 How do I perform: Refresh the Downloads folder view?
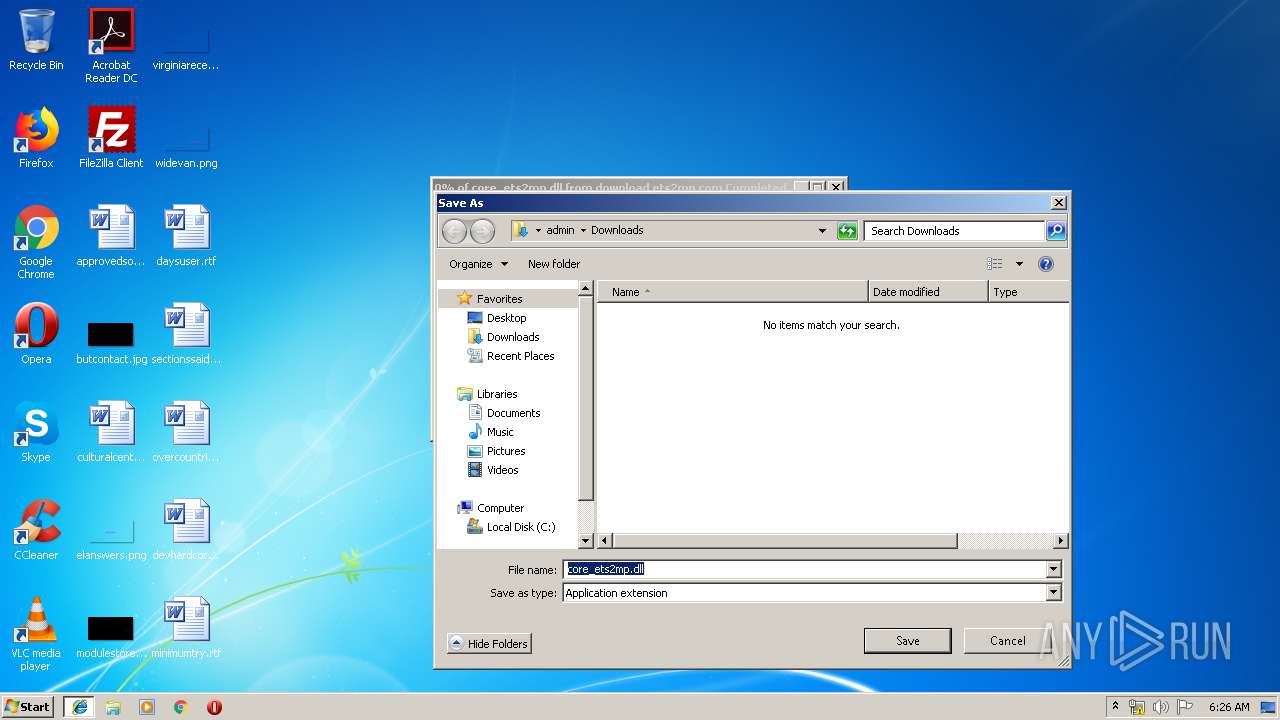(x=847, y=231)
